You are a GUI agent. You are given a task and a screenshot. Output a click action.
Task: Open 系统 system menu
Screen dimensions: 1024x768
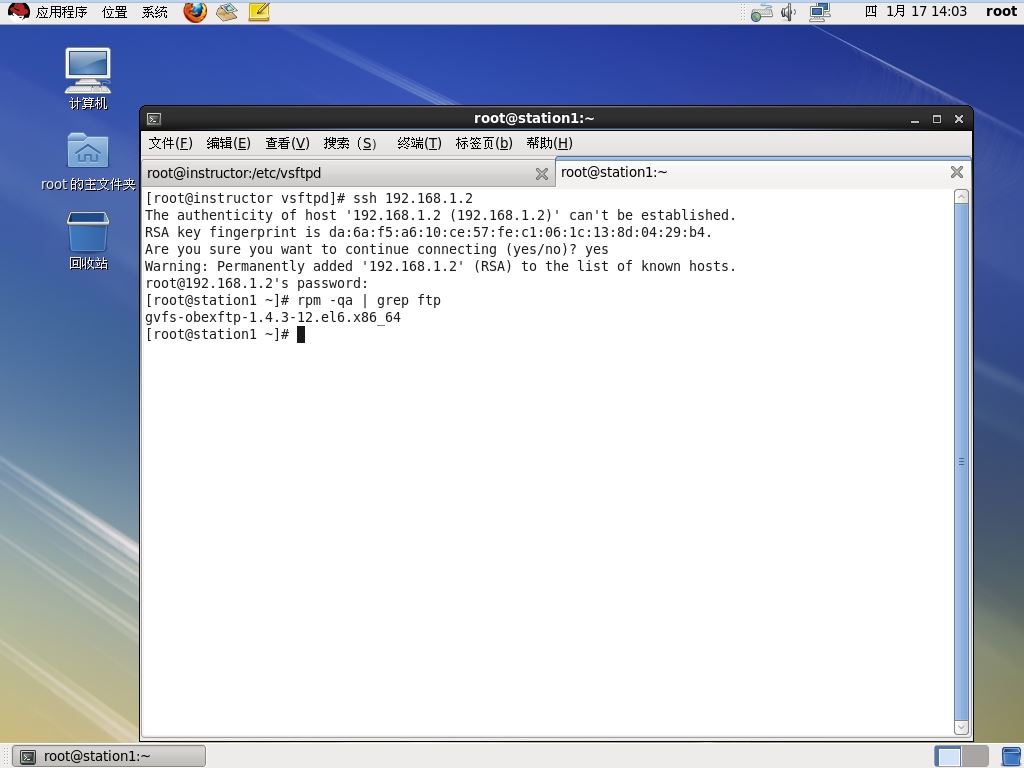tap(155, 12)
